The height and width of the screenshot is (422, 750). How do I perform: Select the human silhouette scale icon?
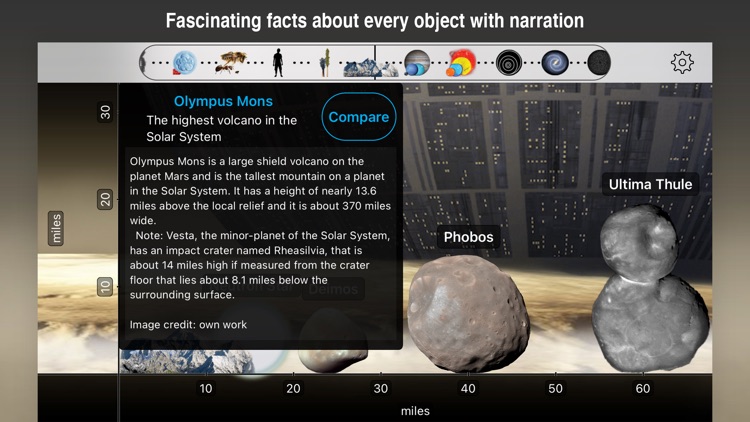(x=278, y=63)
